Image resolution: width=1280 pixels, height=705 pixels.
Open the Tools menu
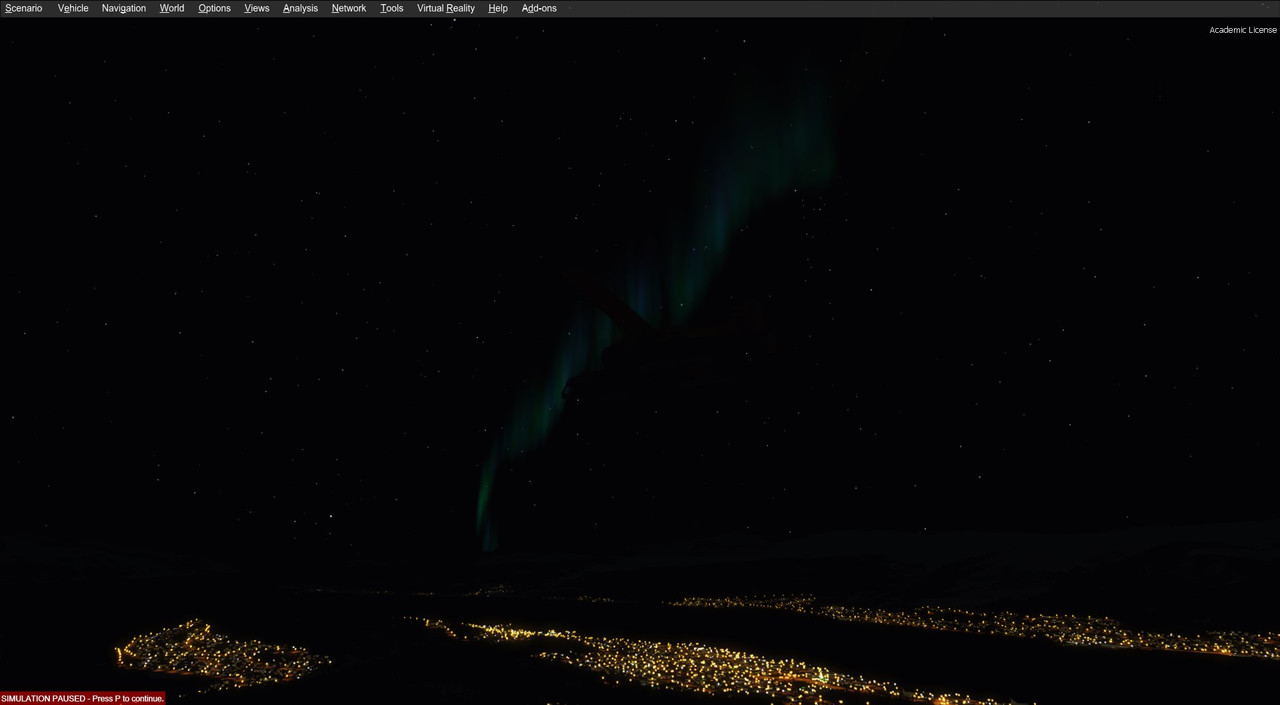click(392, 8)
